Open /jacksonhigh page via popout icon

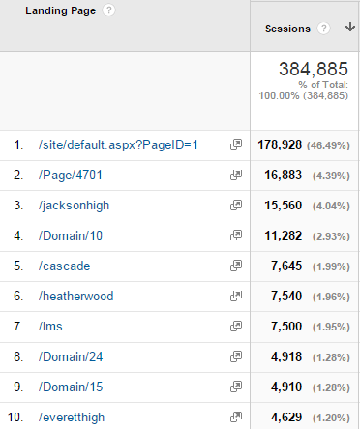pyautogui.click(x=236, y=205)
